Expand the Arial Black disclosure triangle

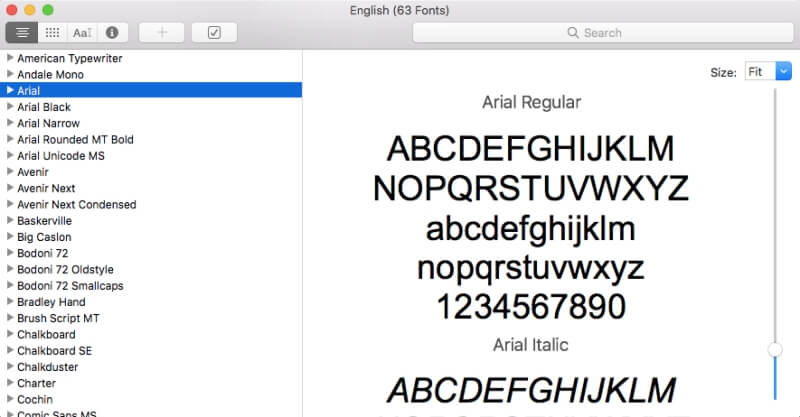(x=10, y=107)
